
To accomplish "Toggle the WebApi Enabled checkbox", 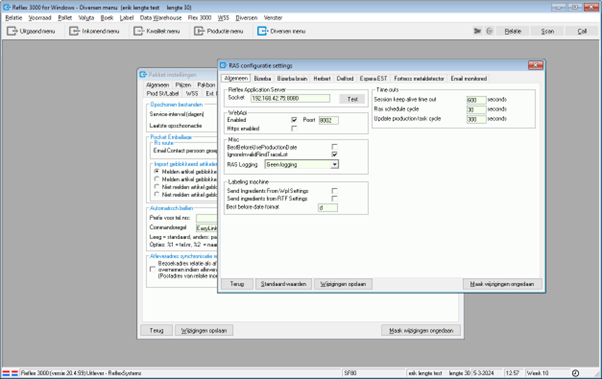I will pos(294,120).
